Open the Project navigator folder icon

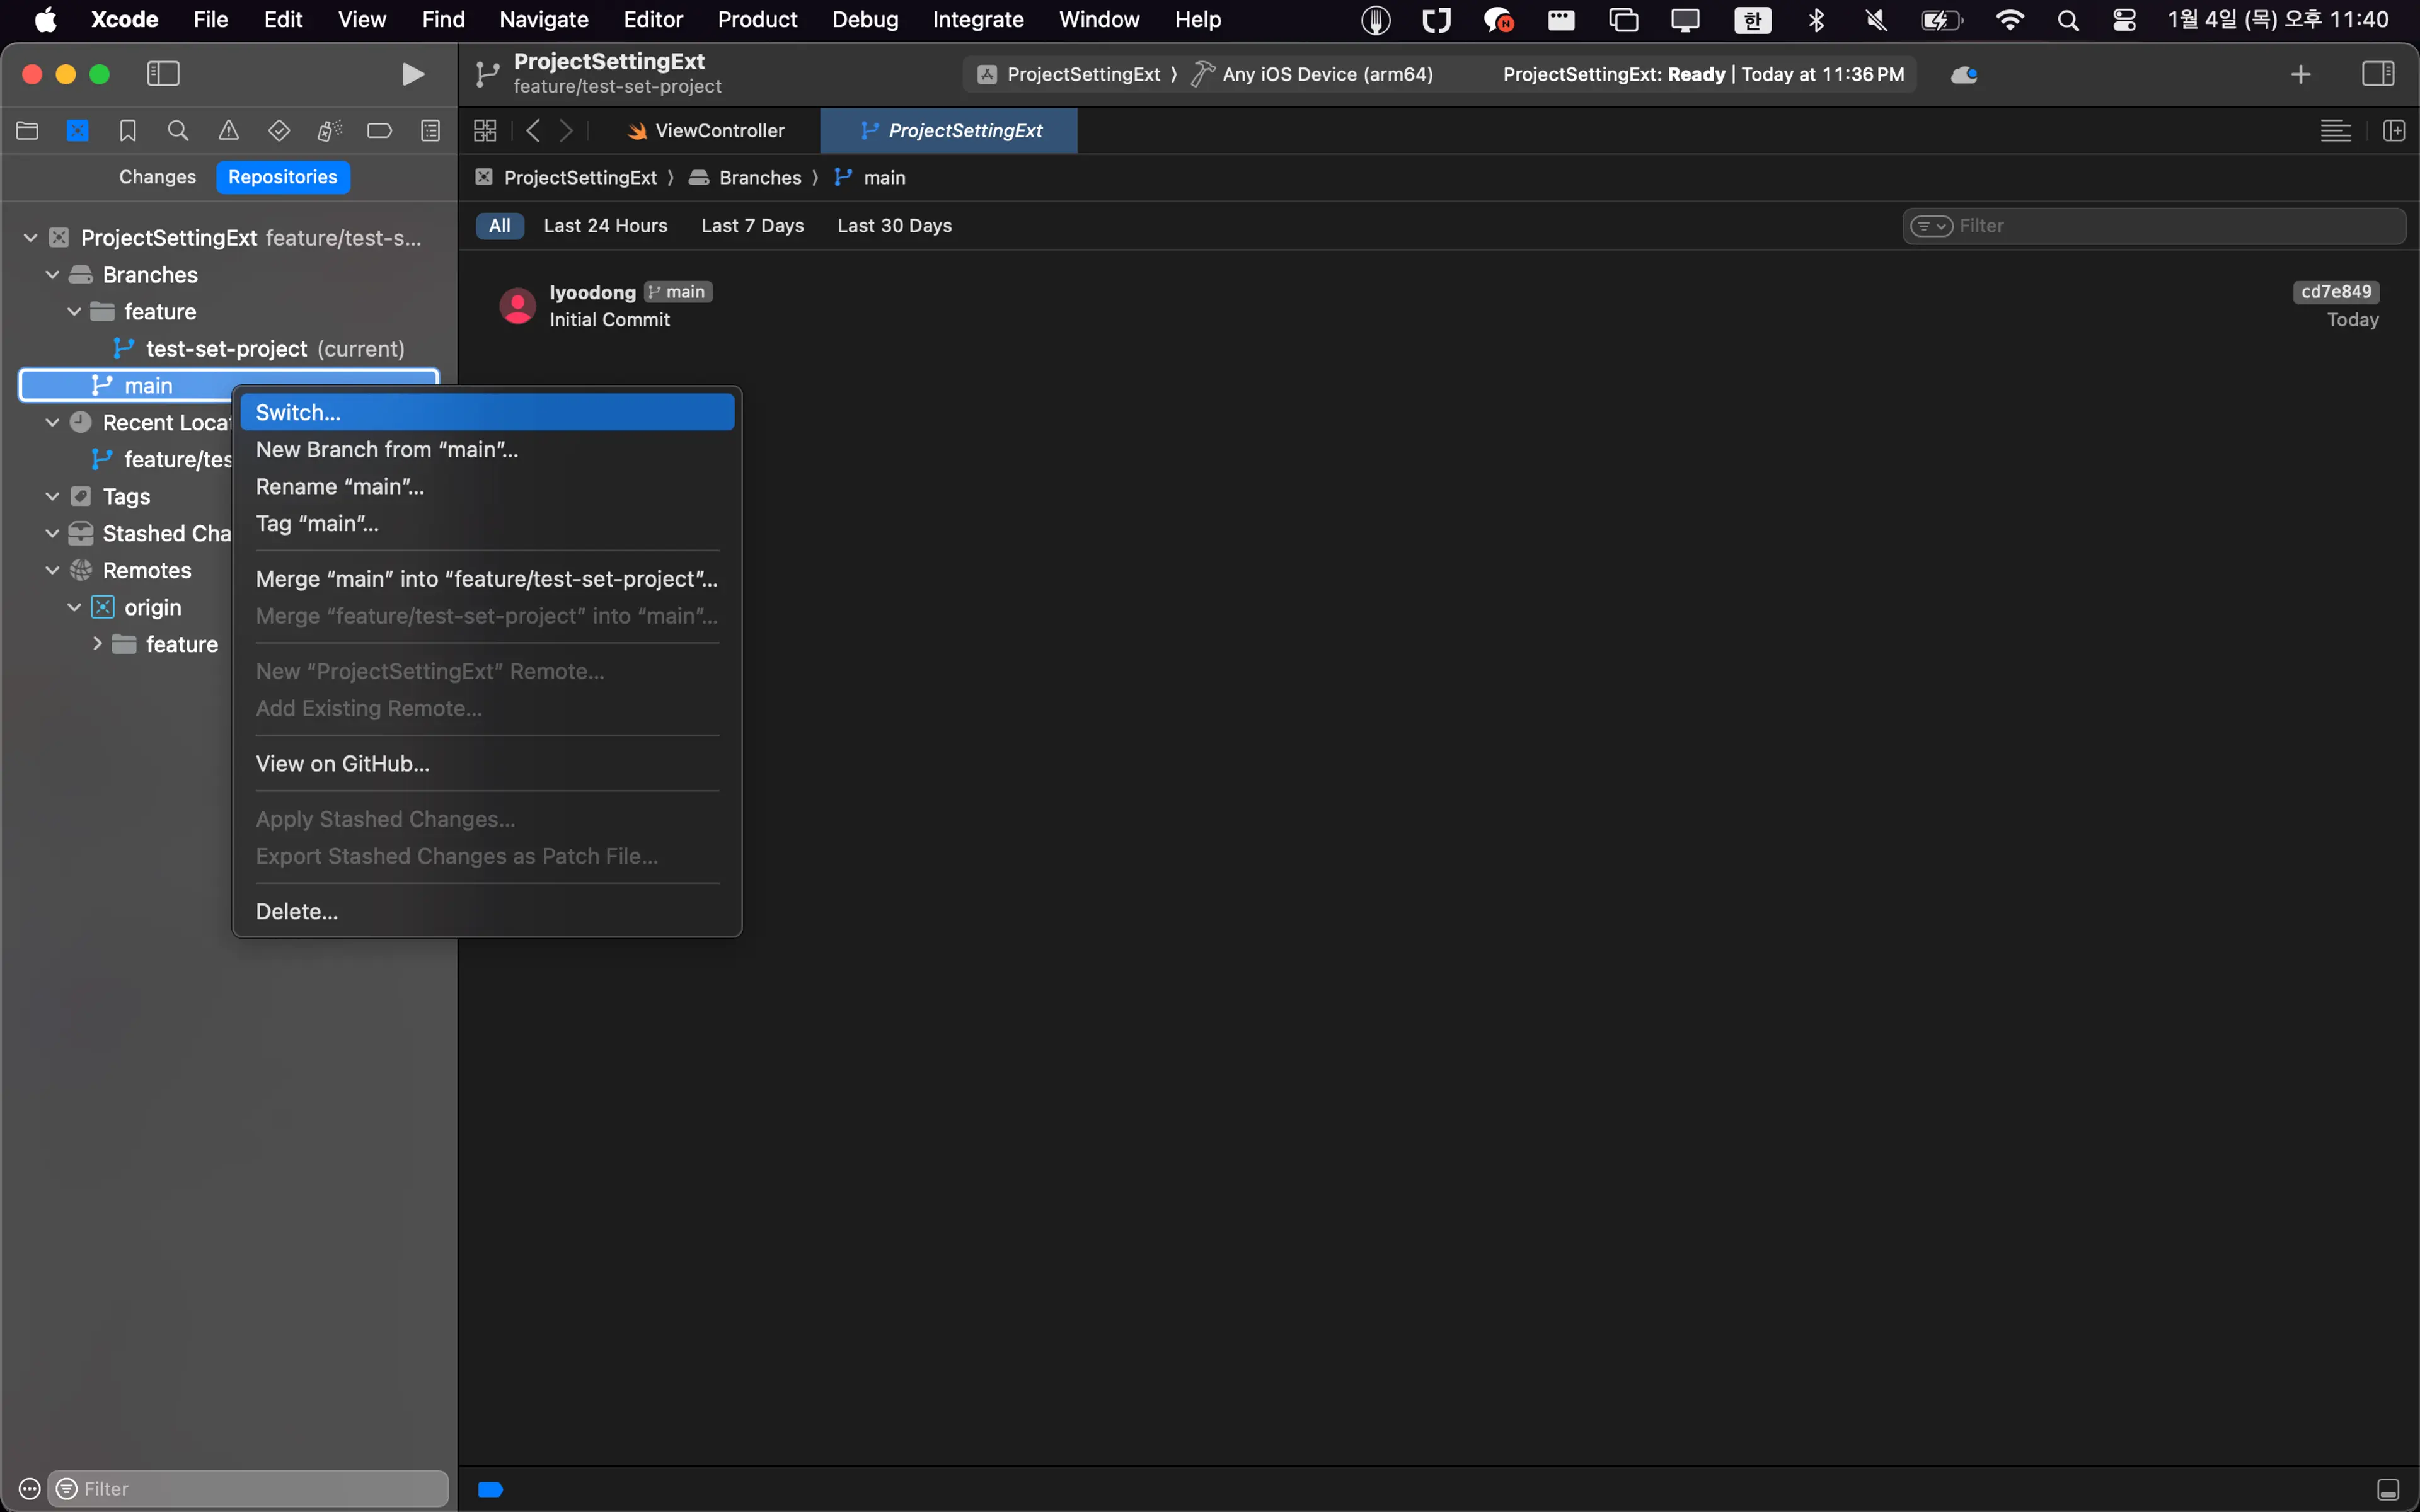coord(28,131)
